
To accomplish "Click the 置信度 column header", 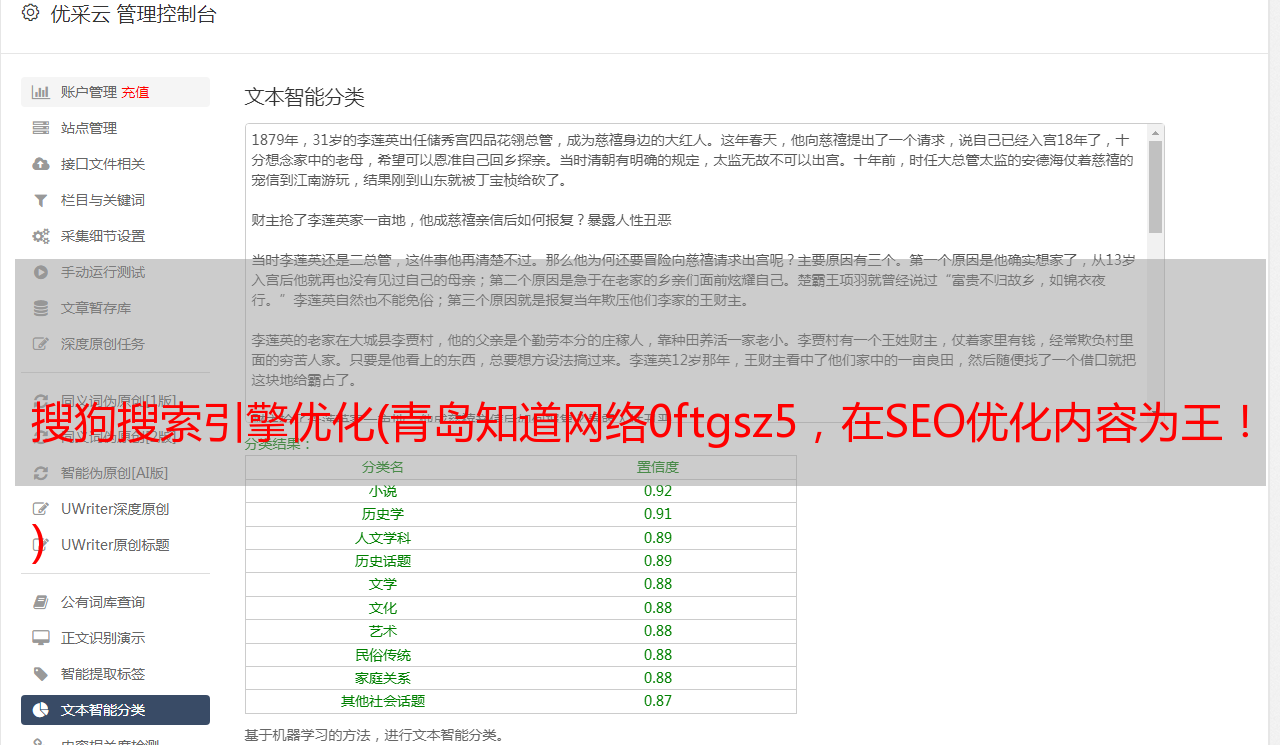I will point(658,467).
